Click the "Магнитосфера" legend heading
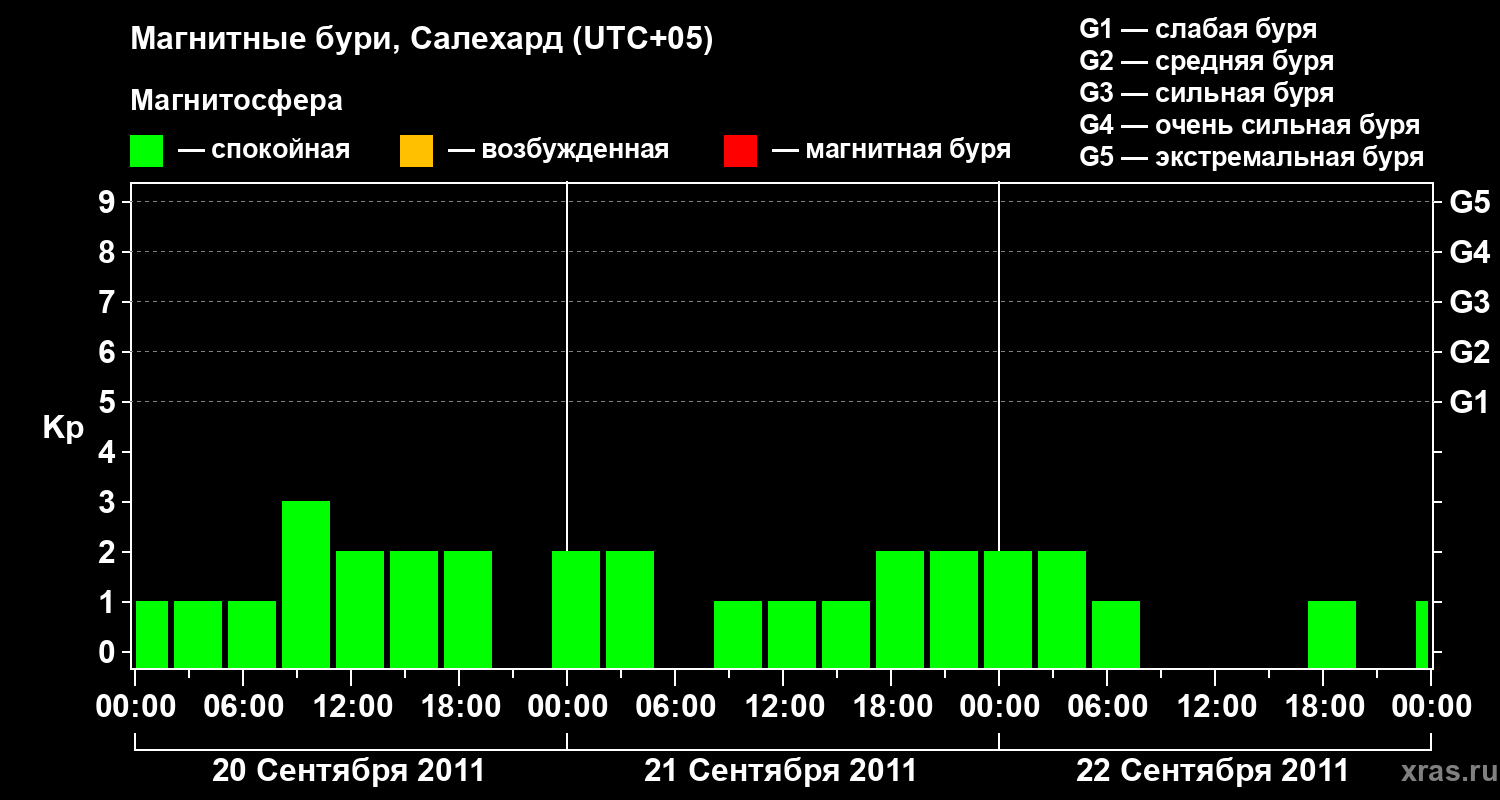 point(236,101)
